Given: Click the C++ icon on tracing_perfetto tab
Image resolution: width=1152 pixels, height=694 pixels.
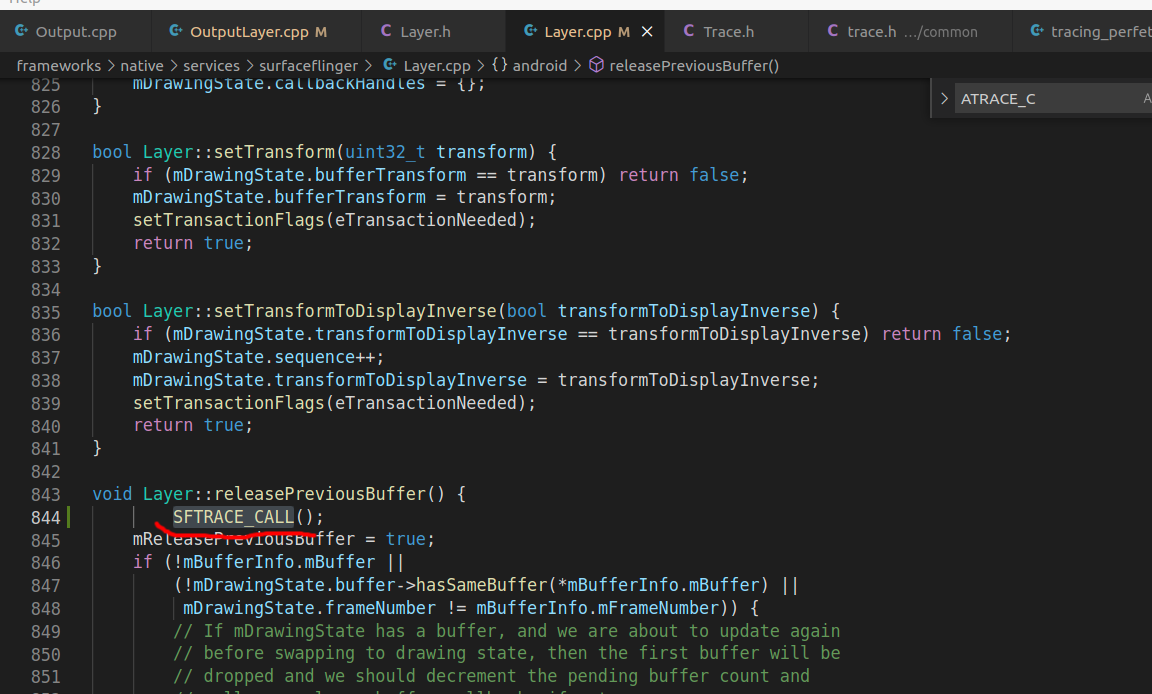Looking at the screenshot, I should pyautogui.click(x=1037, y=31).
